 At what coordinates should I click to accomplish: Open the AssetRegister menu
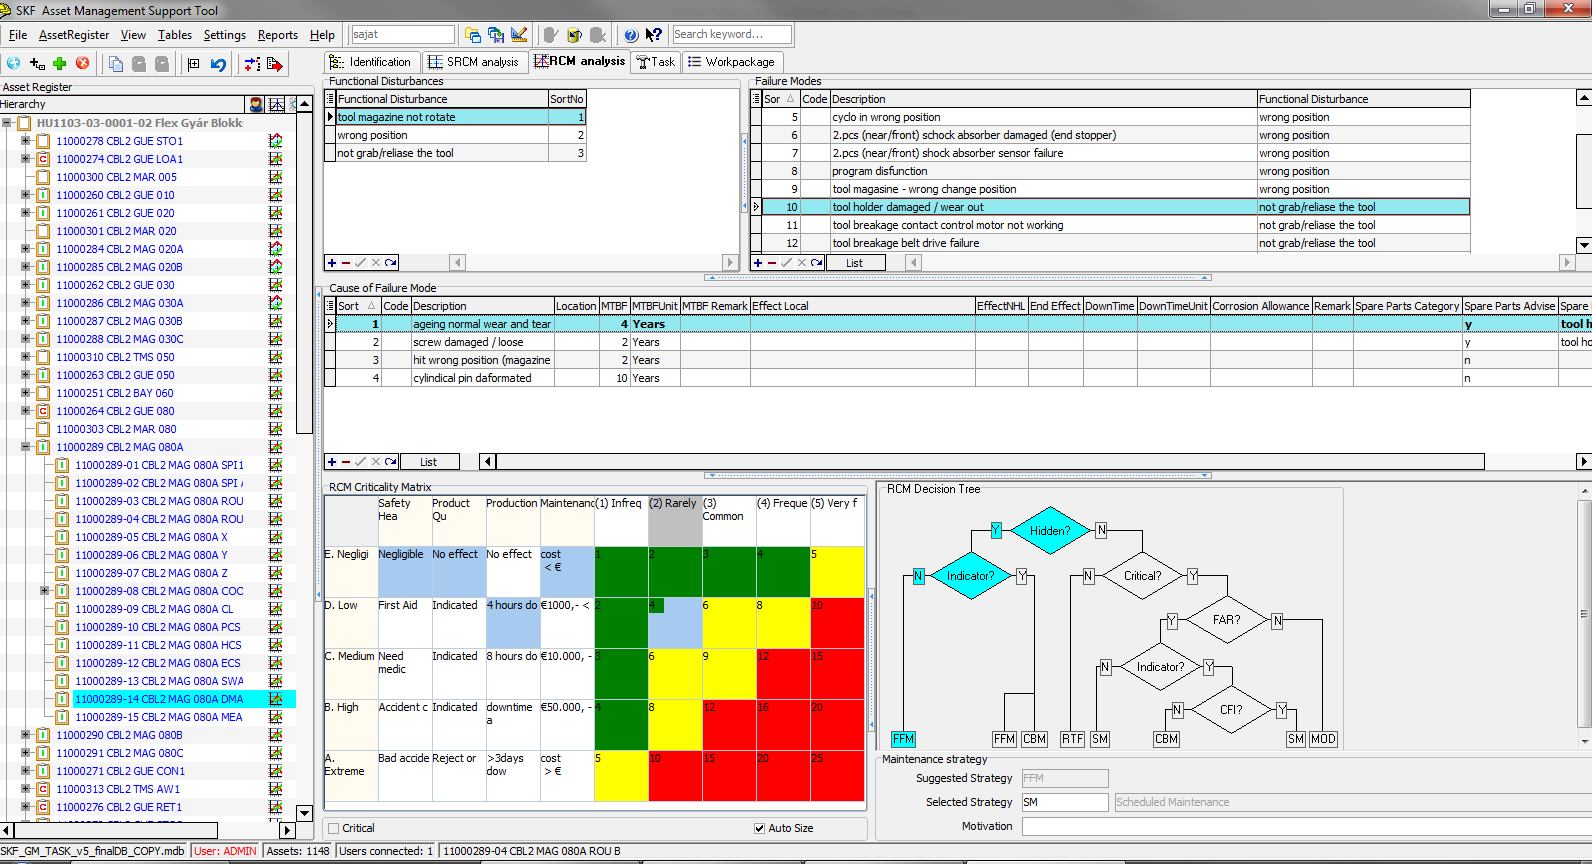pyautogui.click(x=74, y=35)
